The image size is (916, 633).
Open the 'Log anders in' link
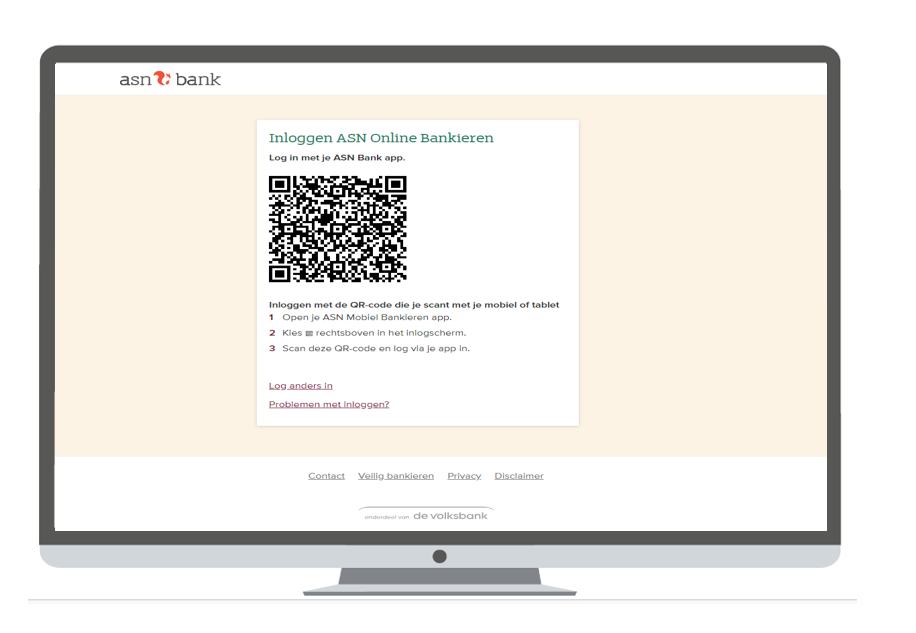300,385
